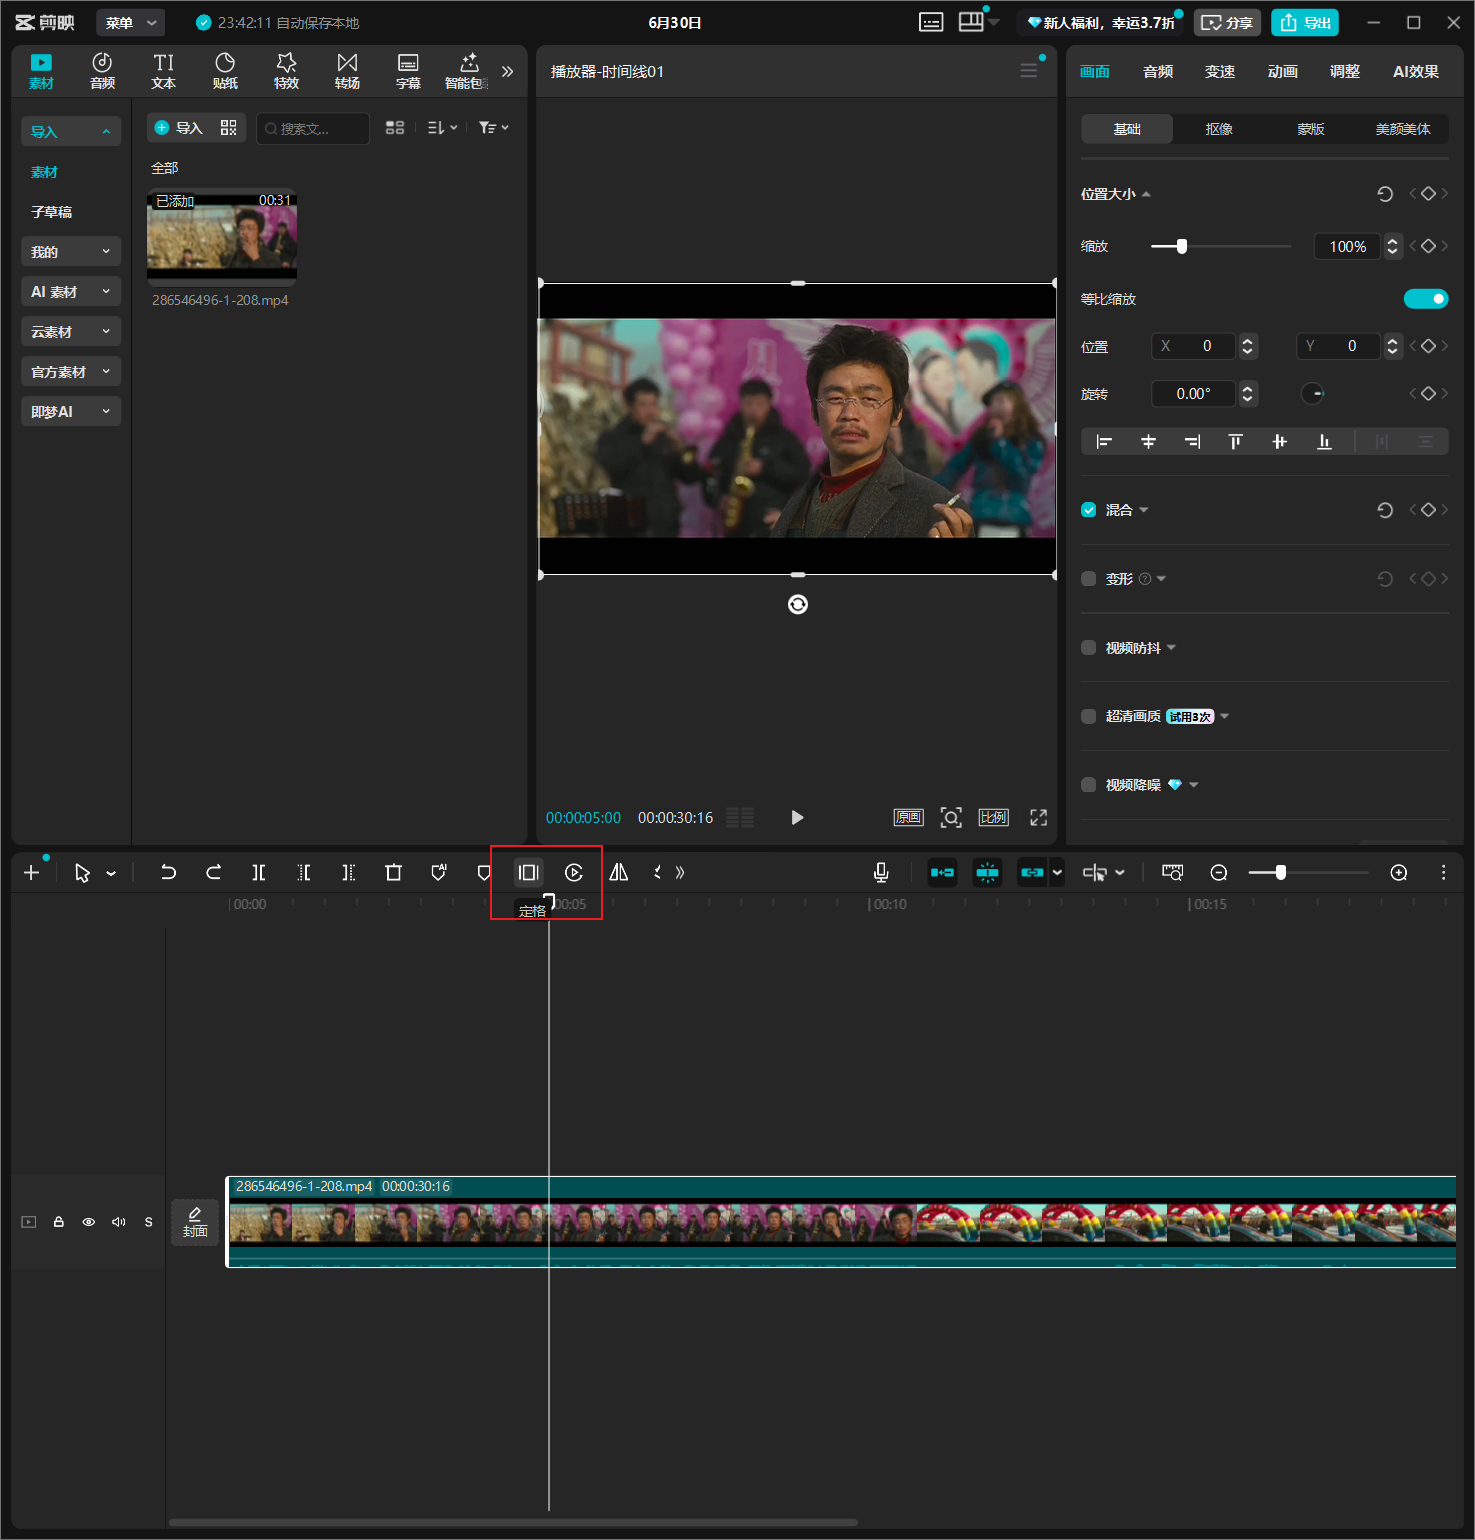Open the 菜单 dropdown menu
Viewport: 1475px width, 1540px height.
tap(131, 23)
